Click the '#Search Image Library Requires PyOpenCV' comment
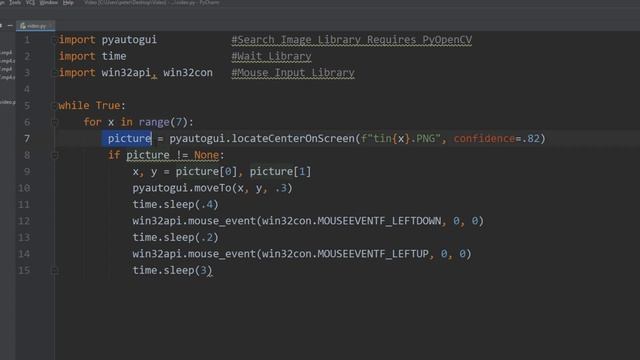The width and height of the screenshot is (640, 360). click(351, 40)
